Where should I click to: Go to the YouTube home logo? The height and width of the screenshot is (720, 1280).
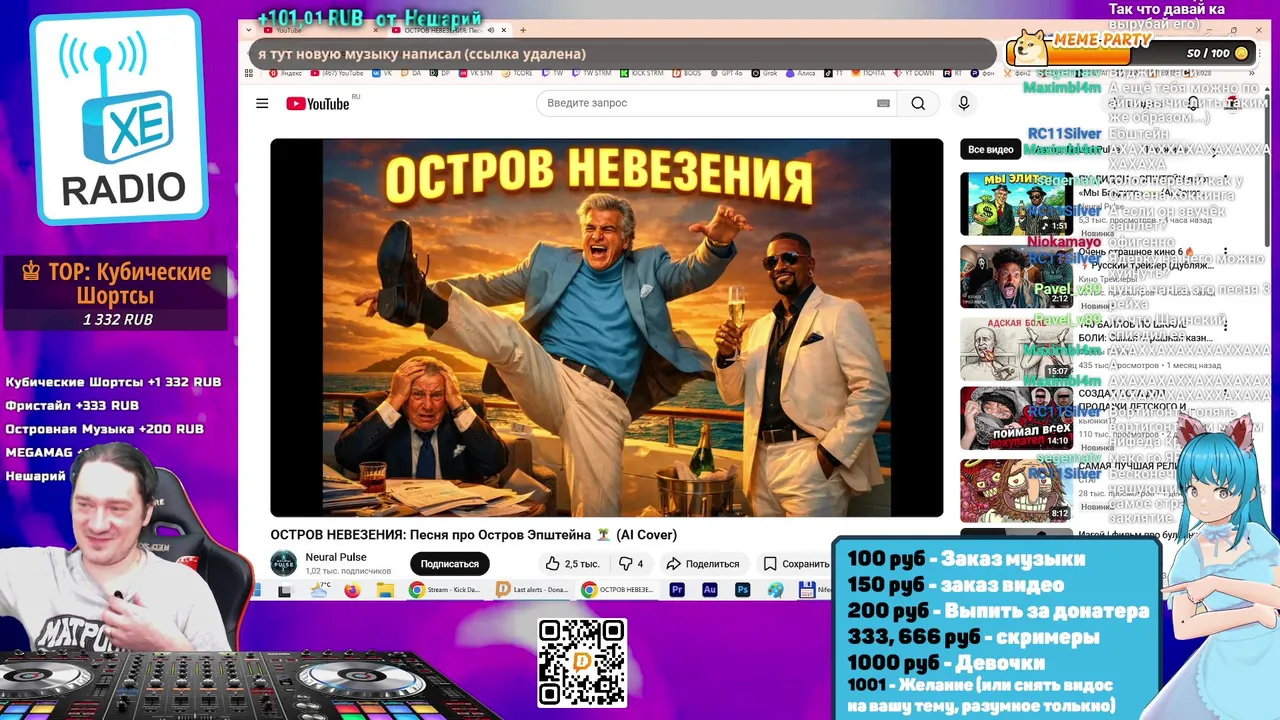318,104
